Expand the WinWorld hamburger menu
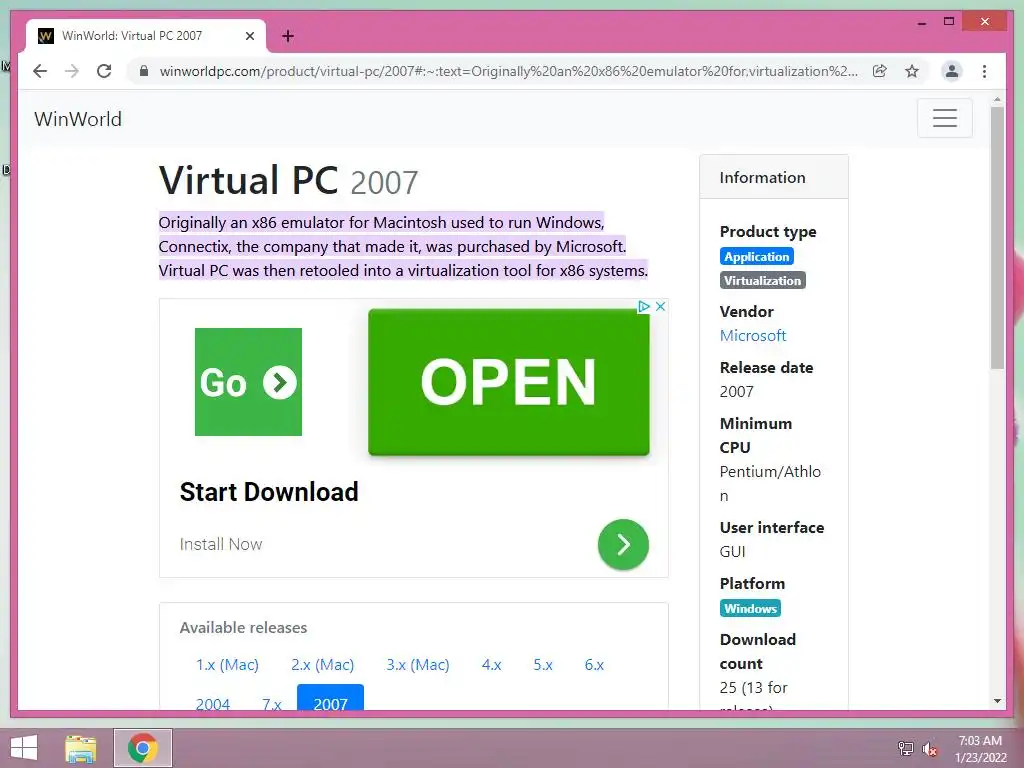Screen dimensions: 1024x768 tap(944, 118)
